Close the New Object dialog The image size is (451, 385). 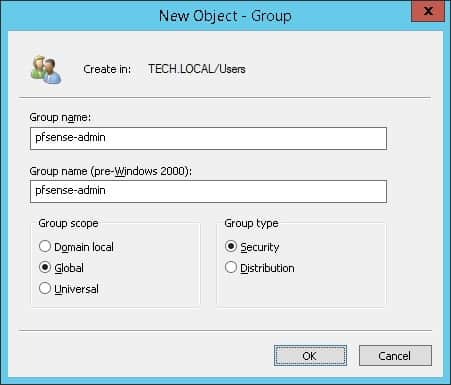point(428,11)
